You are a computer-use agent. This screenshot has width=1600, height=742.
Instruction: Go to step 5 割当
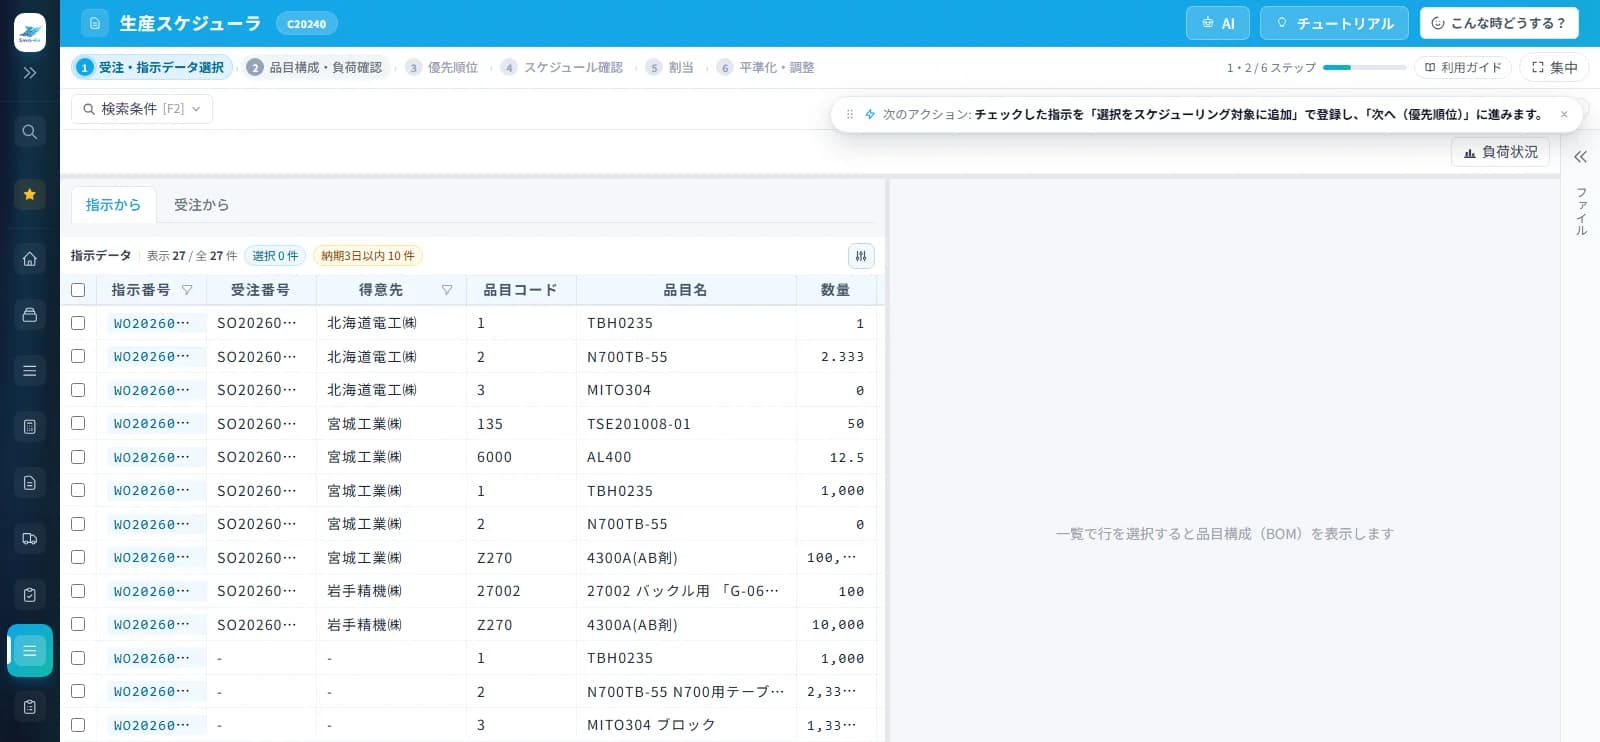pos(670,67)
